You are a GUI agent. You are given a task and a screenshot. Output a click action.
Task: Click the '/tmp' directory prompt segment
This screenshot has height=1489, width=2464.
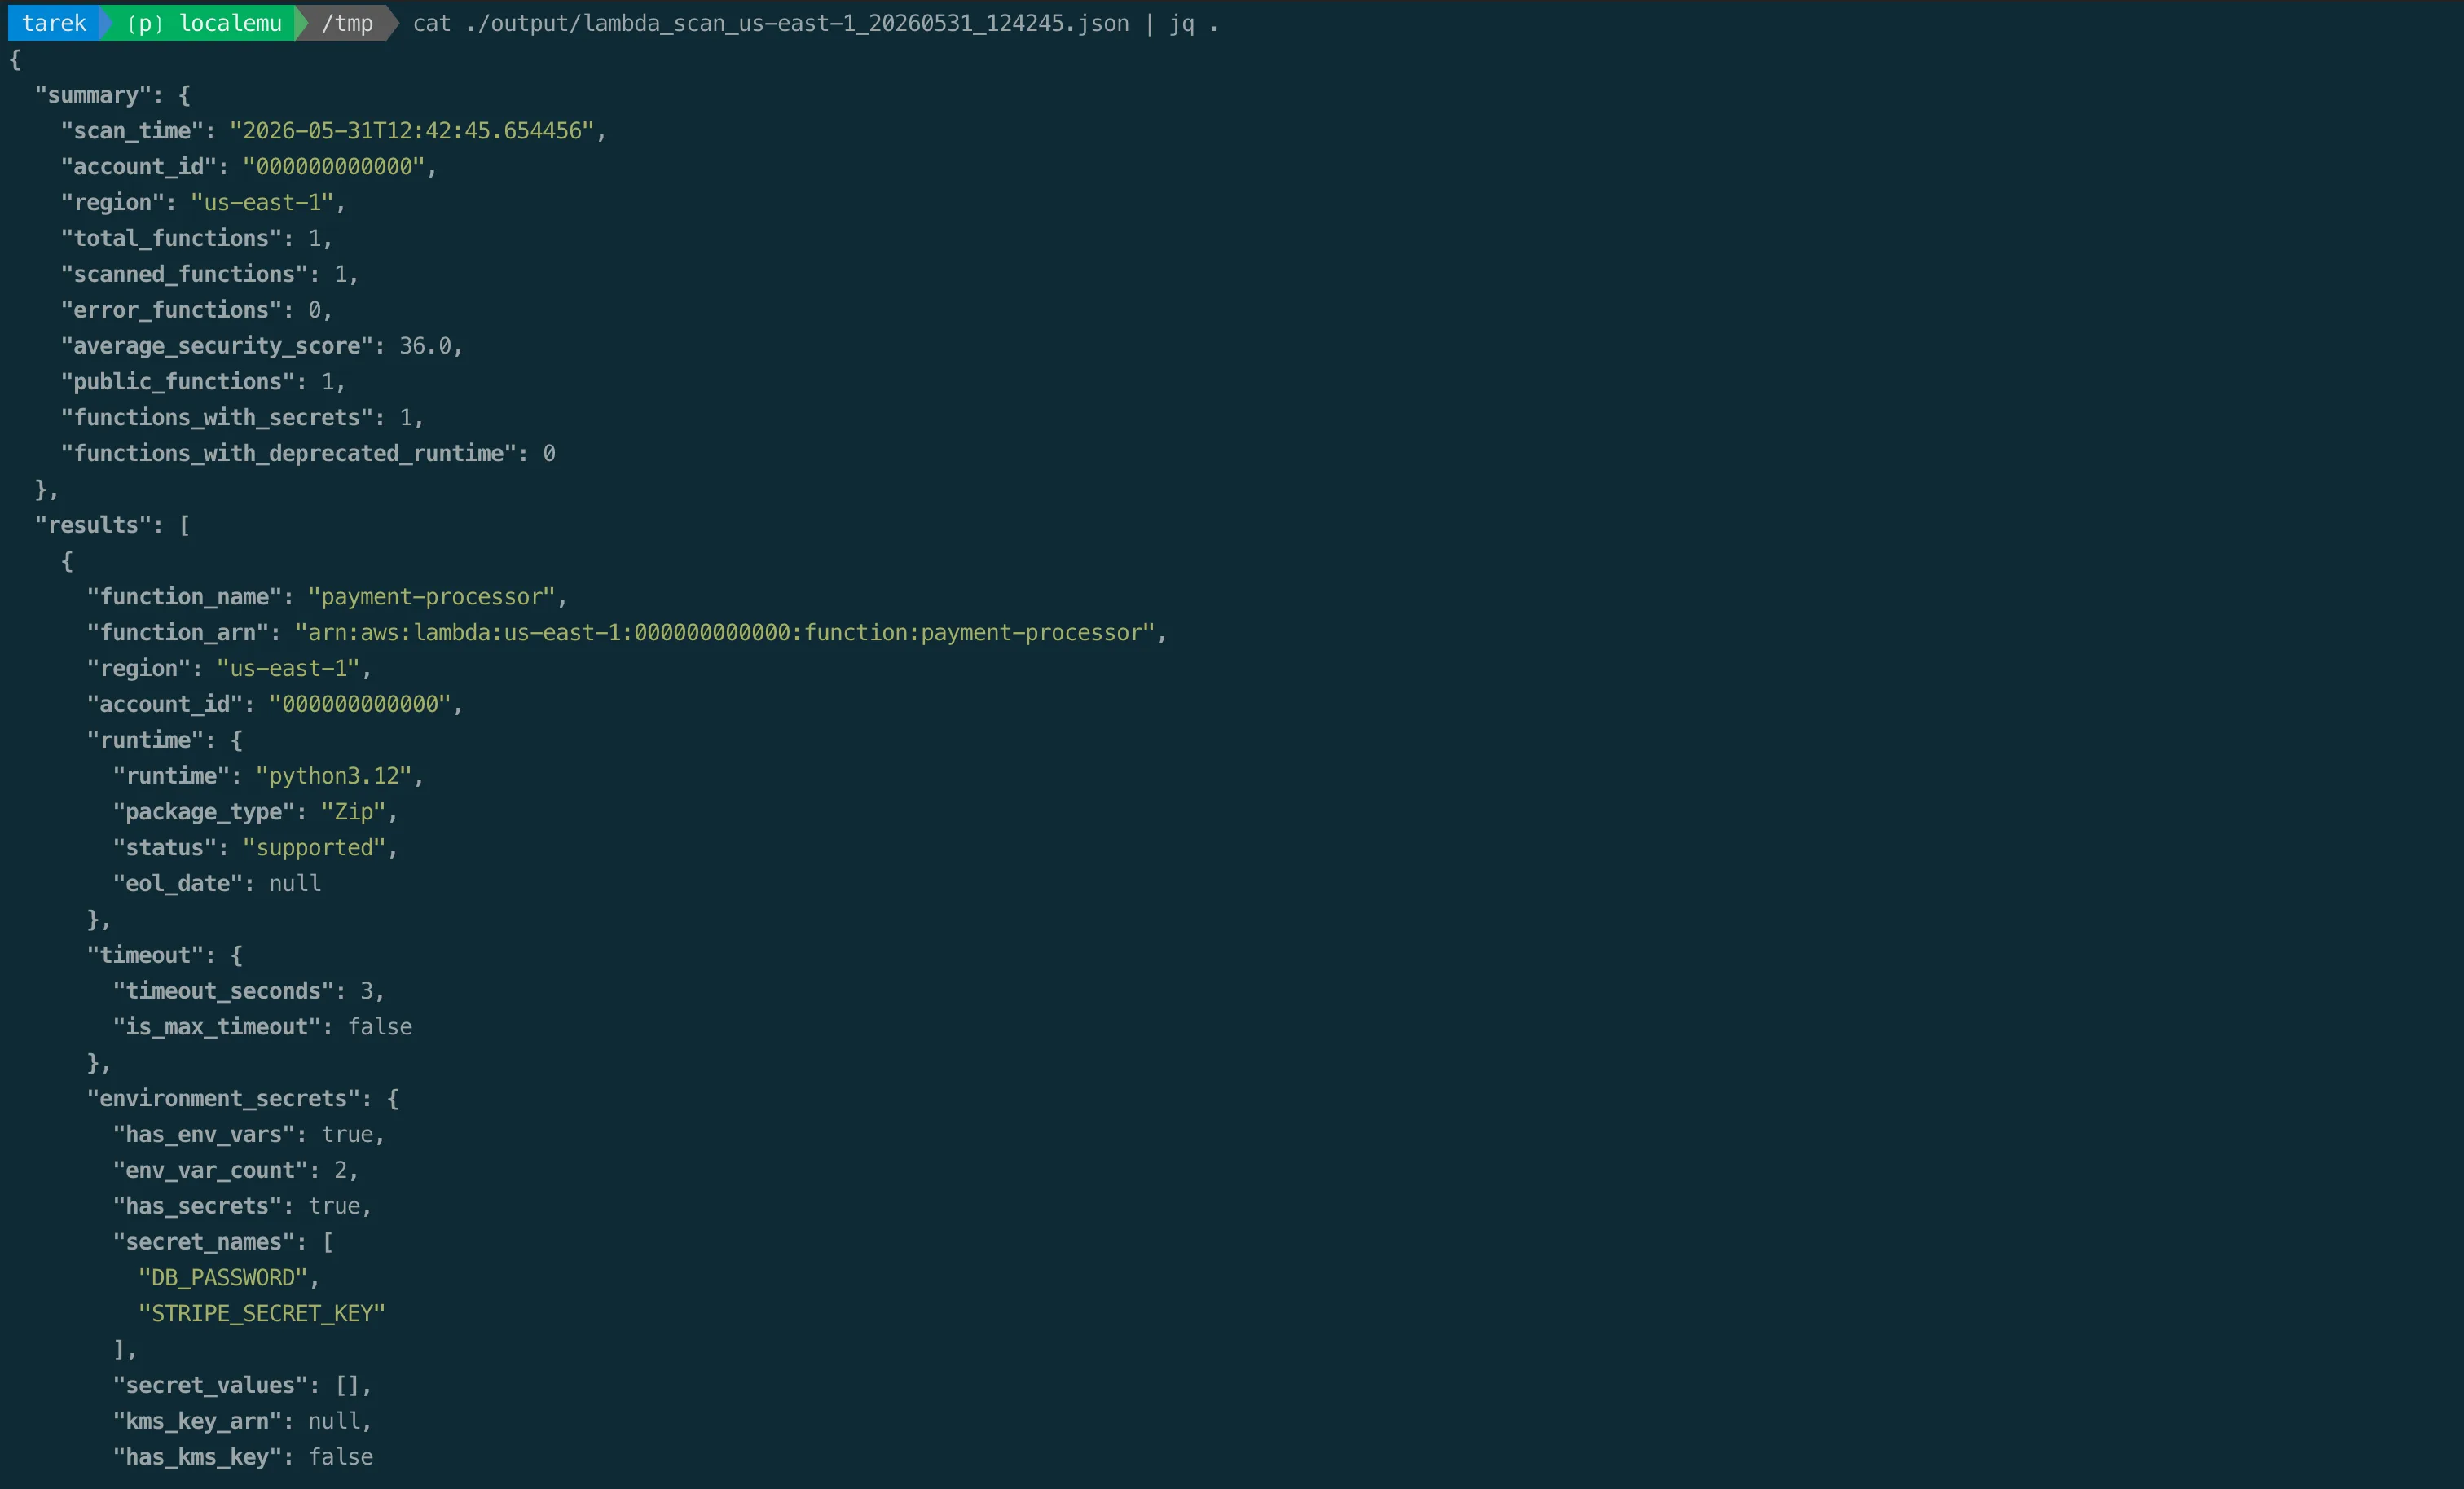tap(347, 23)
